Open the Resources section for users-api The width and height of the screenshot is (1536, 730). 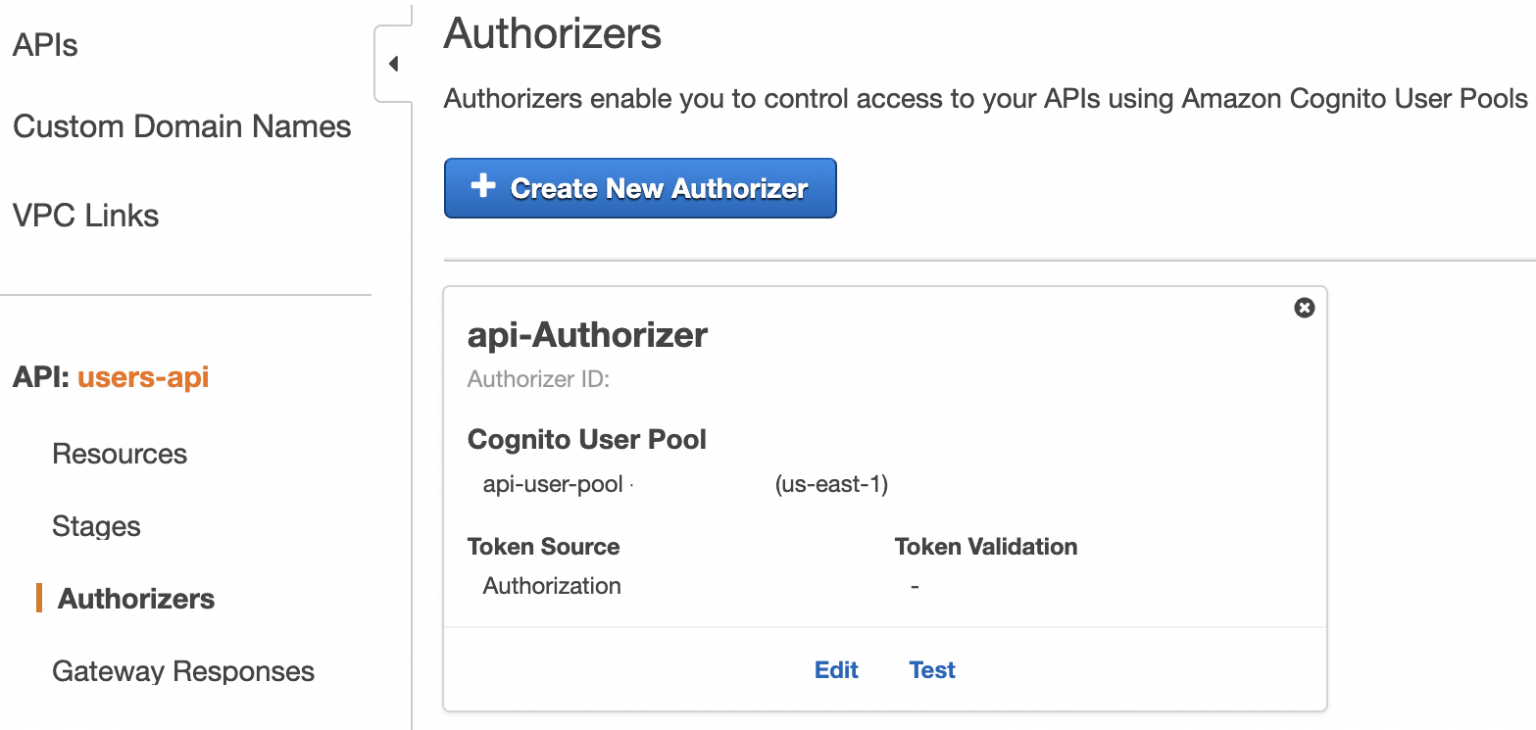coord(119,453)
